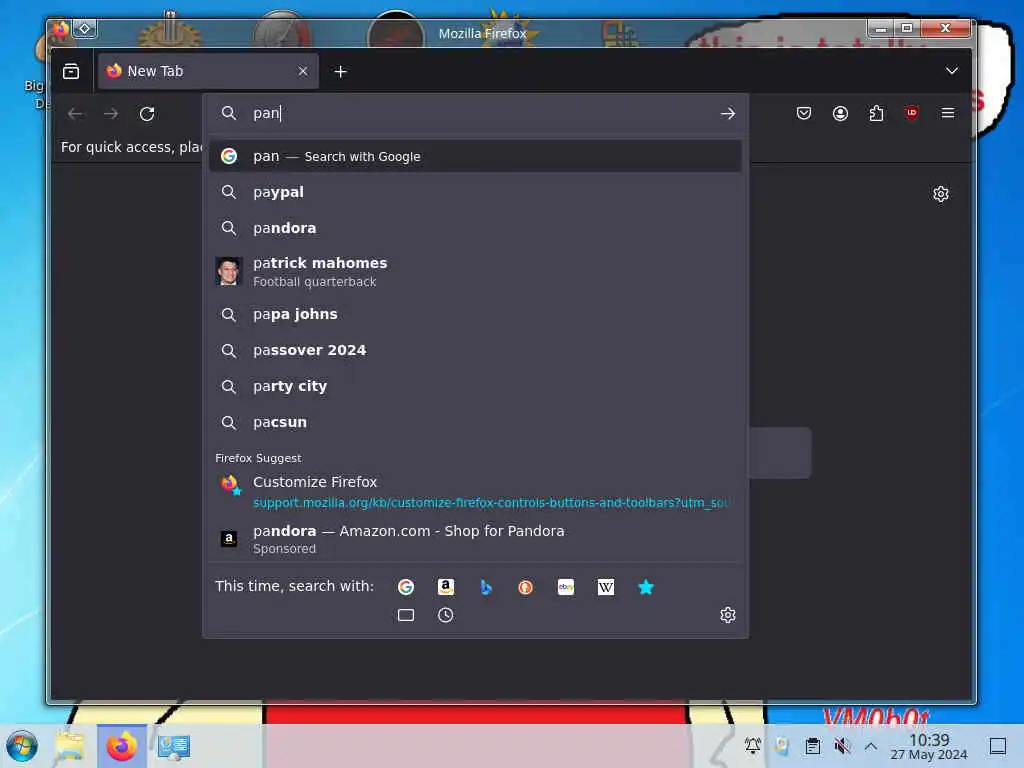The height and width of the screenshot is (768, 1024).
Task: Search this time with DuckDuckGo
Action: pyautogui.click(x=526, y=587)
